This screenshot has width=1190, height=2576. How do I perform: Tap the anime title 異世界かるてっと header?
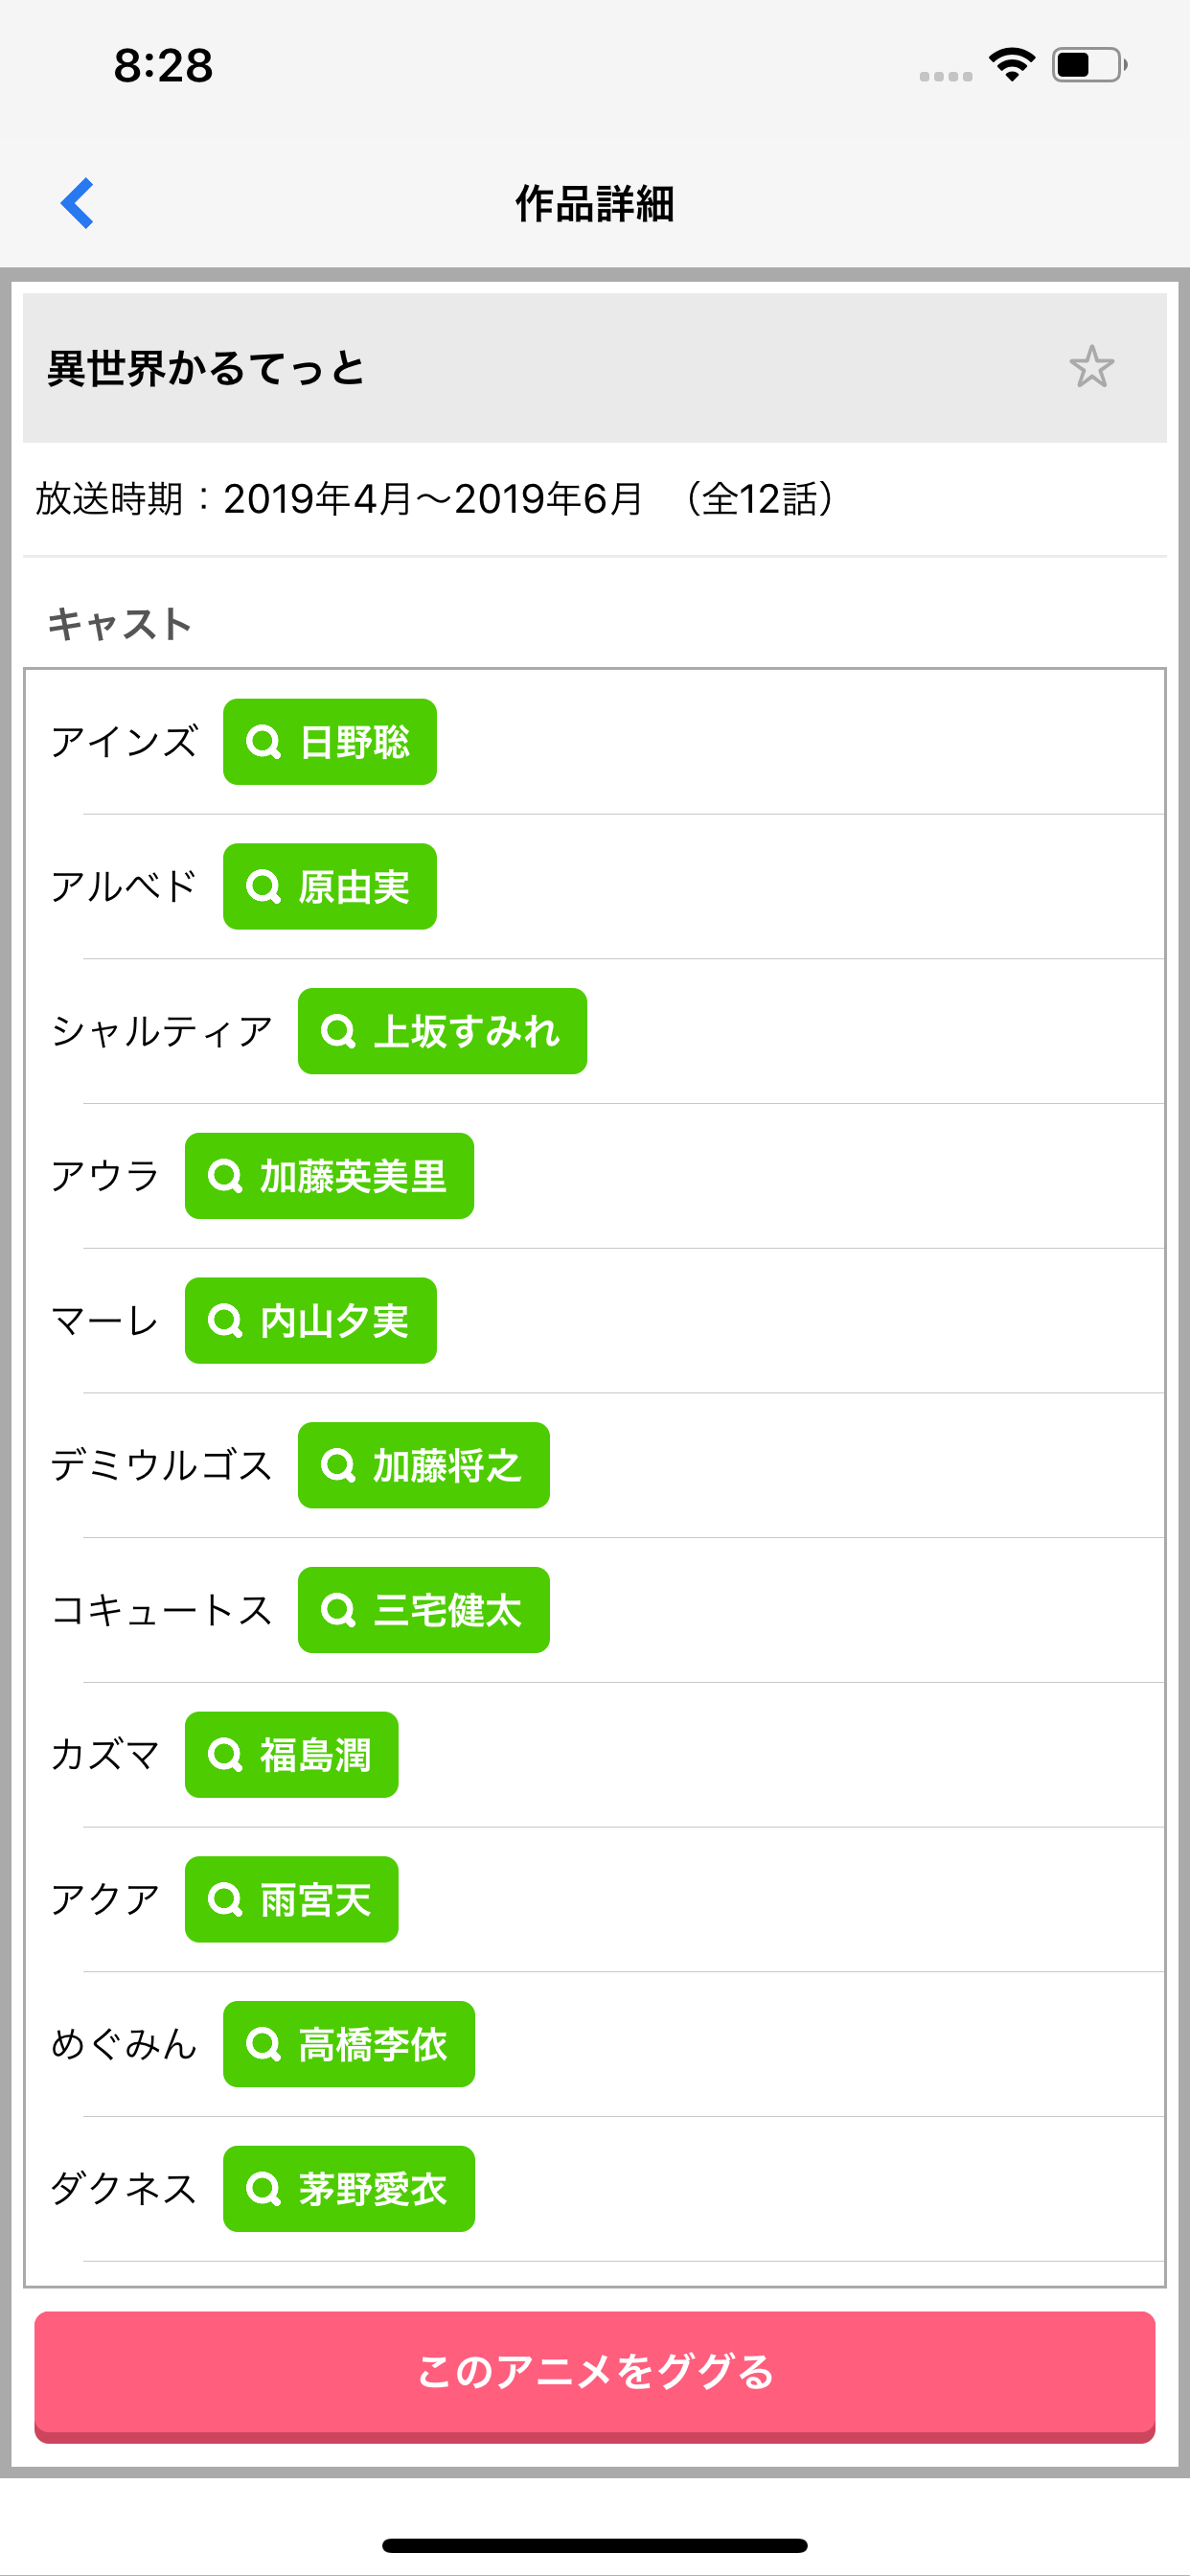tap(206, 368)
